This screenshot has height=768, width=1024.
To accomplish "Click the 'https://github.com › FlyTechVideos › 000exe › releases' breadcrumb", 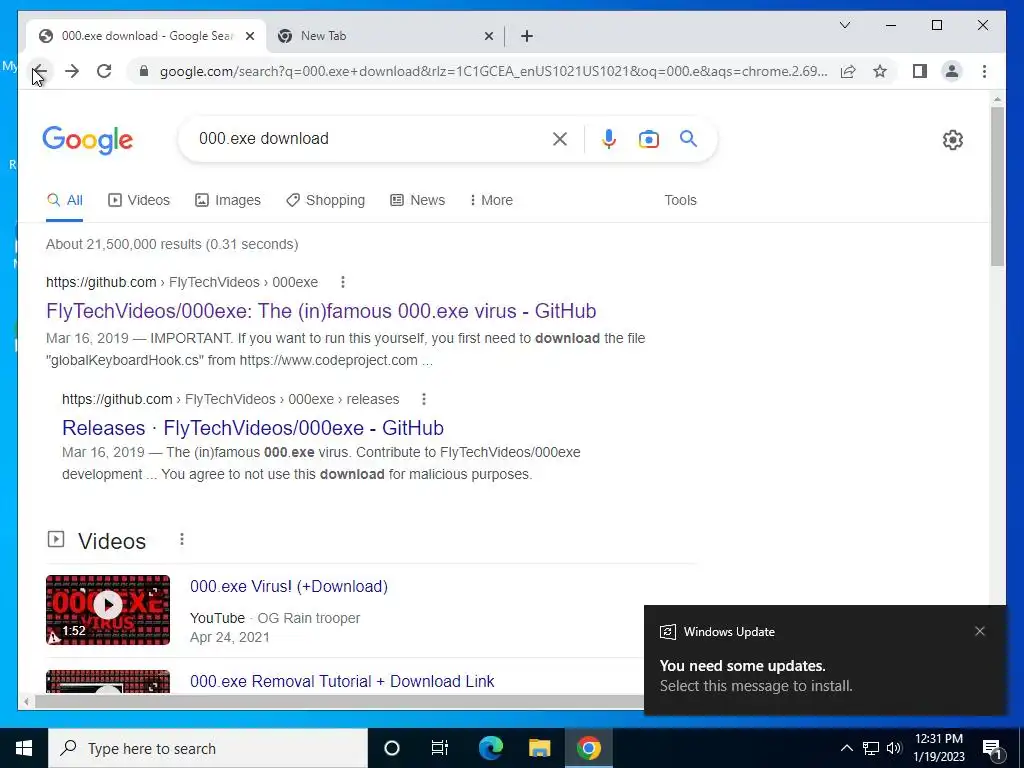I will tap(231, 399).
